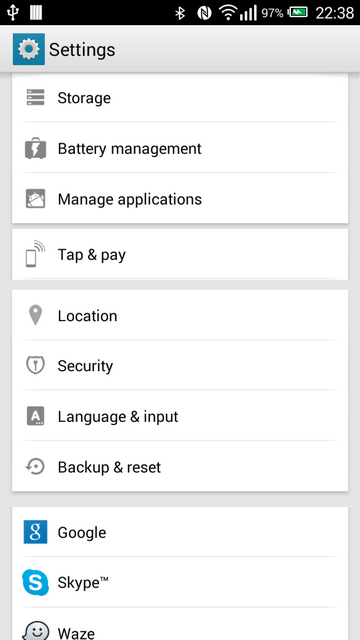This screenshot has height=640, width=360.
Task: Open the Storage settings entry
Action: [180, 98]
